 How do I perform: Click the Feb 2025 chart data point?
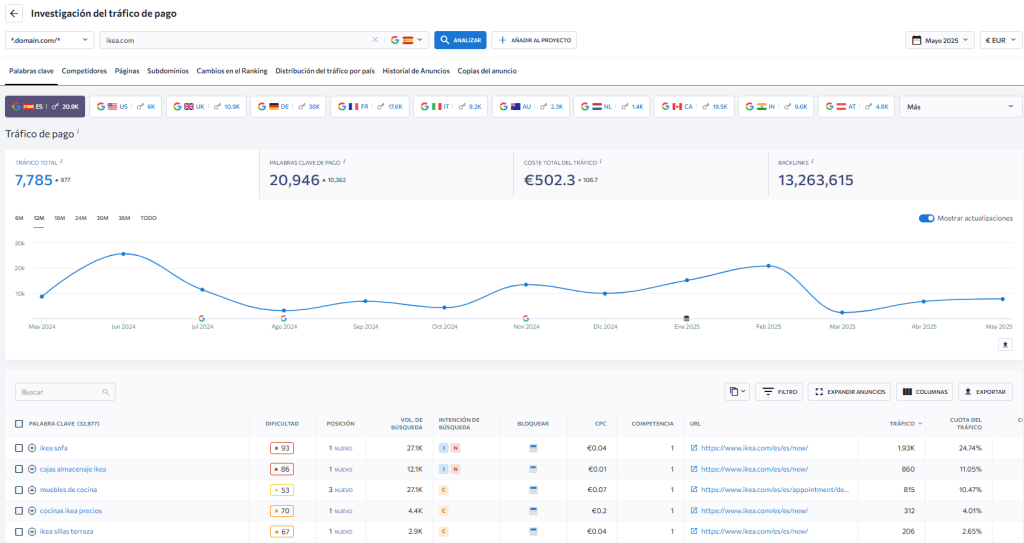tap(769, 266)
